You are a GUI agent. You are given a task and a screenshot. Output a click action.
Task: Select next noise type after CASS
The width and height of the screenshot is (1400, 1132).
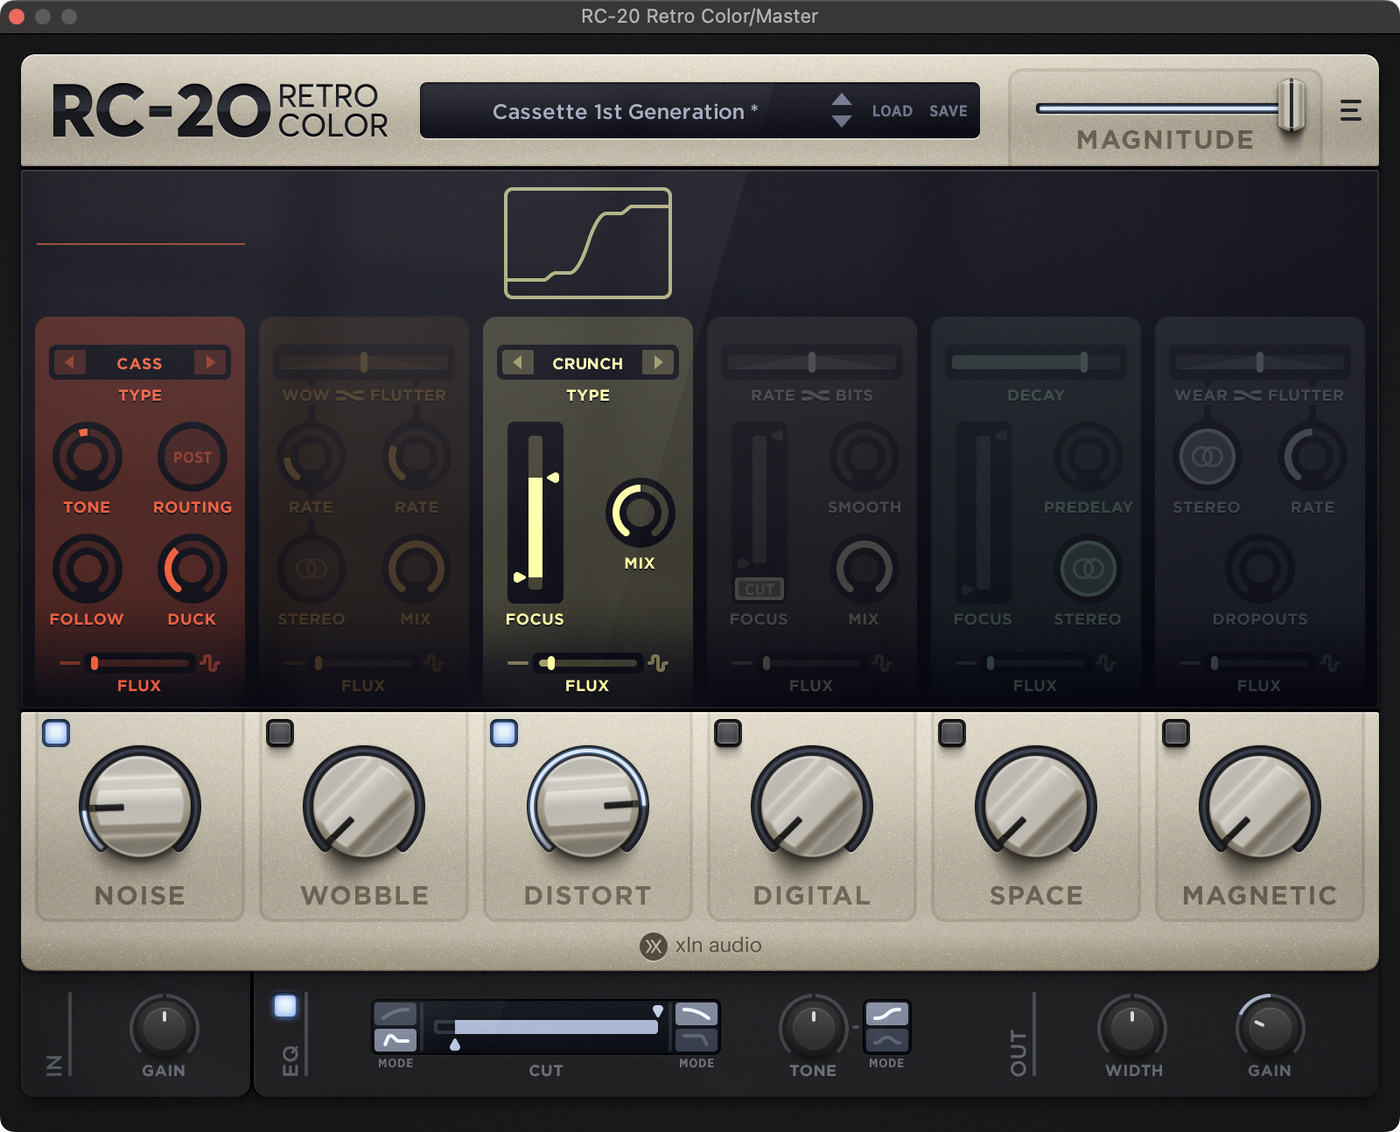click(x=210, y=362)
